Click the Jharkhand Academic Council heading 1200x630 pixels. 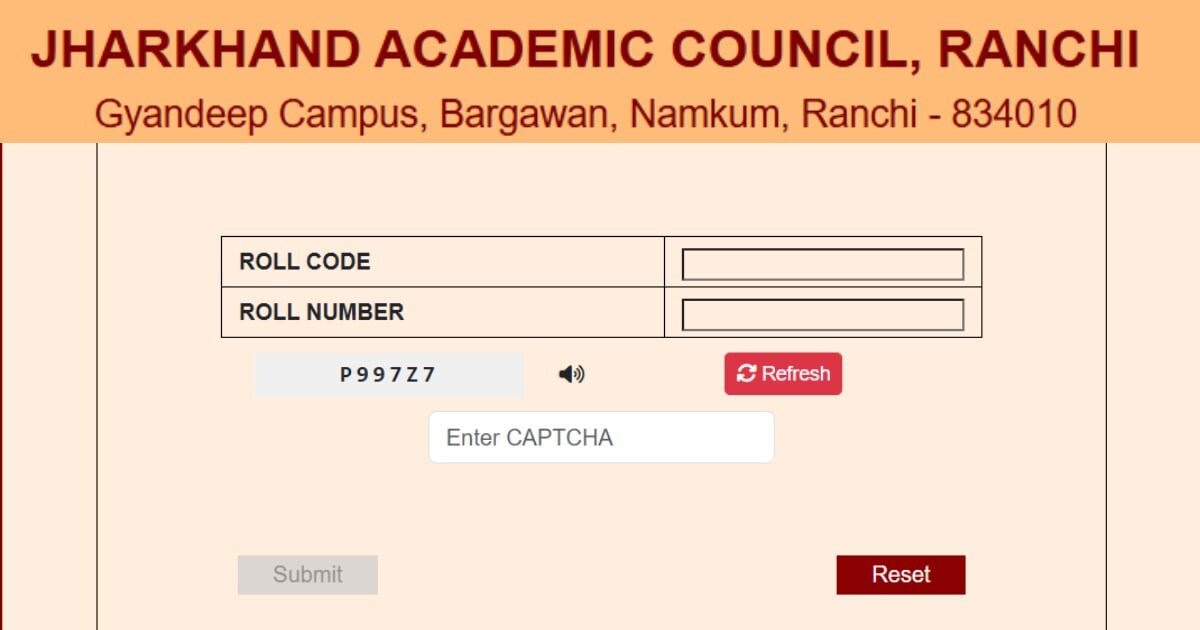coord(585,51)
